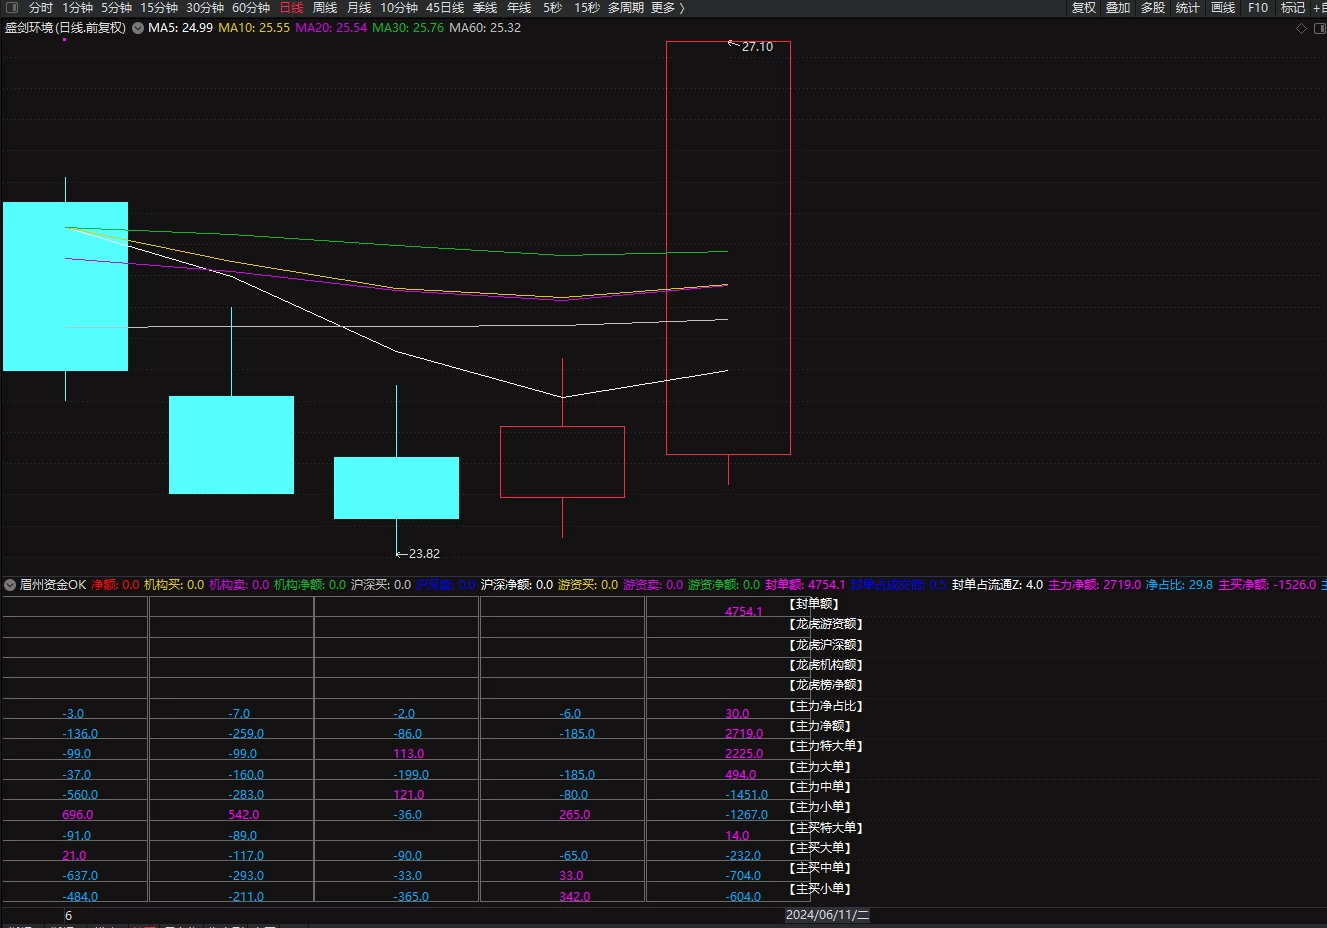Activate the 画线 drawing tool

1223,8
